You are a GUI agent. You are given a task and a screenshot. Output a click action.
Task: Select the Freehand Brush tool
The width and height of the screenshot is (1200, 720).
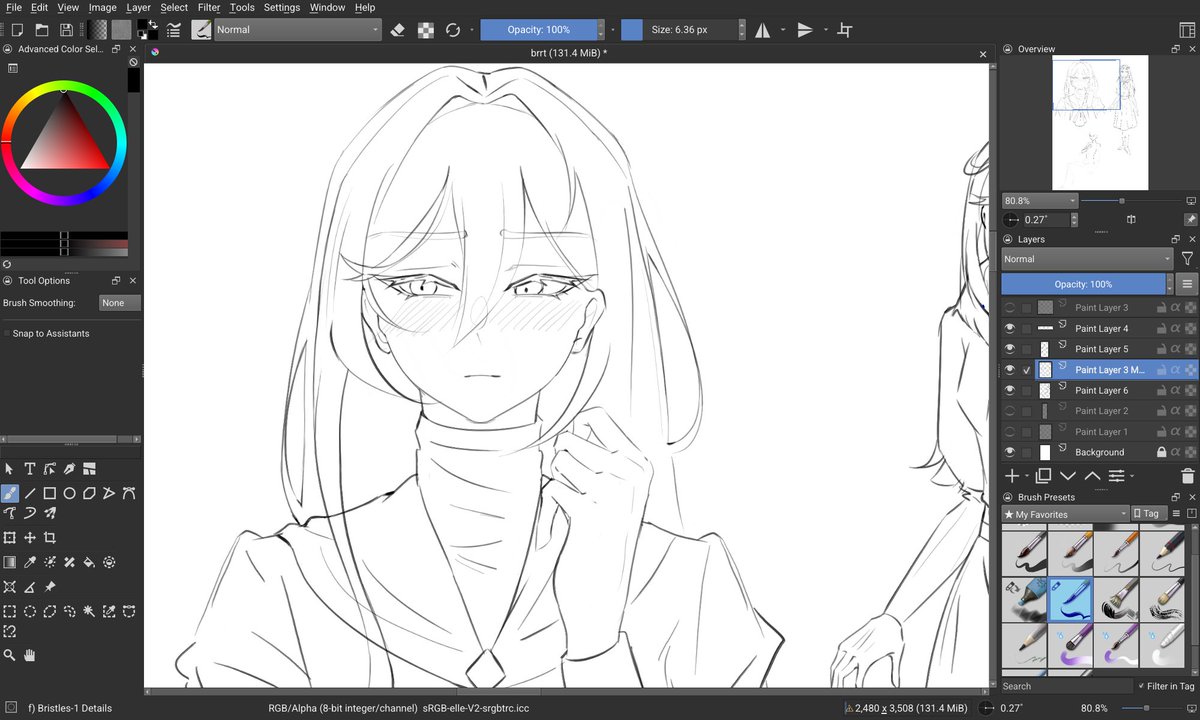pos(9,493)
